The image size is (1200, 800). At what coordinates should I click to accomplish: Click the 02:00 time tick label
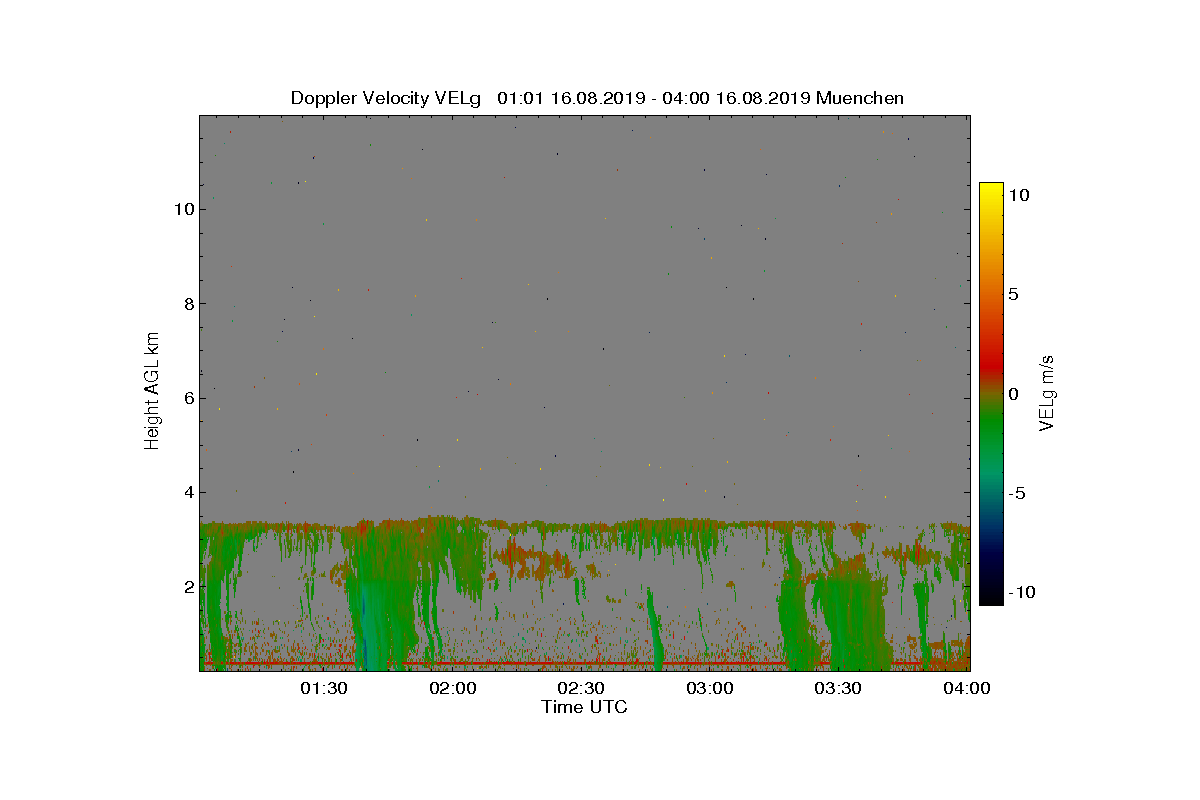coord(453,689)
